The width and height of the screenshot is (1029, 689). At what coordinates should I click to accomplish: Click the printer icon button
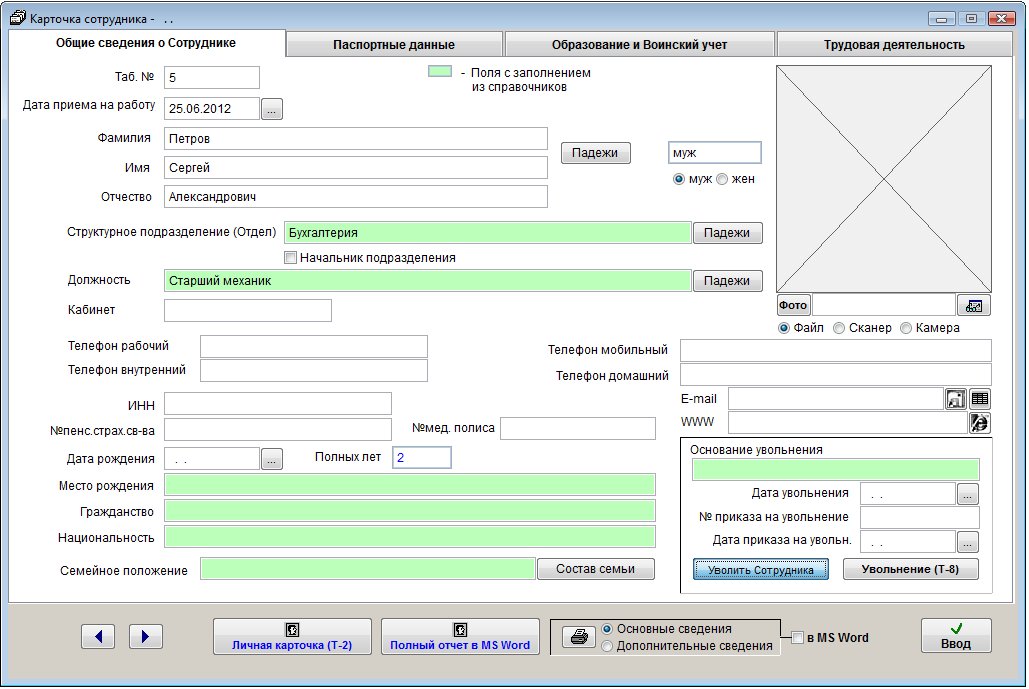coord(578,637)
